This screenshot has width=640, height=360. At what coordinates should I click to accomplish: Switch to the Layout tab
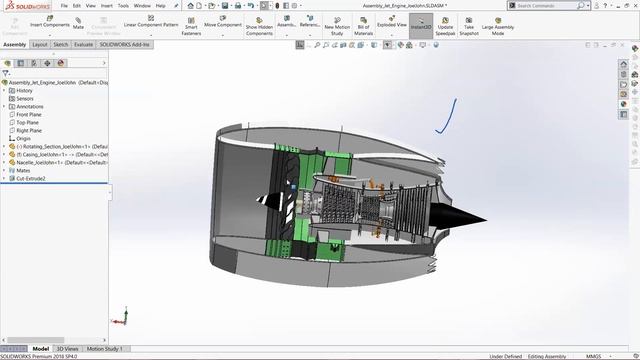click(x=40, y=44)
